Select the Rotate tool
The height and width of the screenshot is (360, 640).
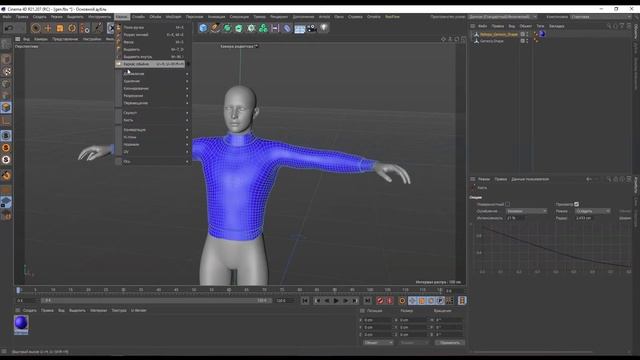(72, 28)
